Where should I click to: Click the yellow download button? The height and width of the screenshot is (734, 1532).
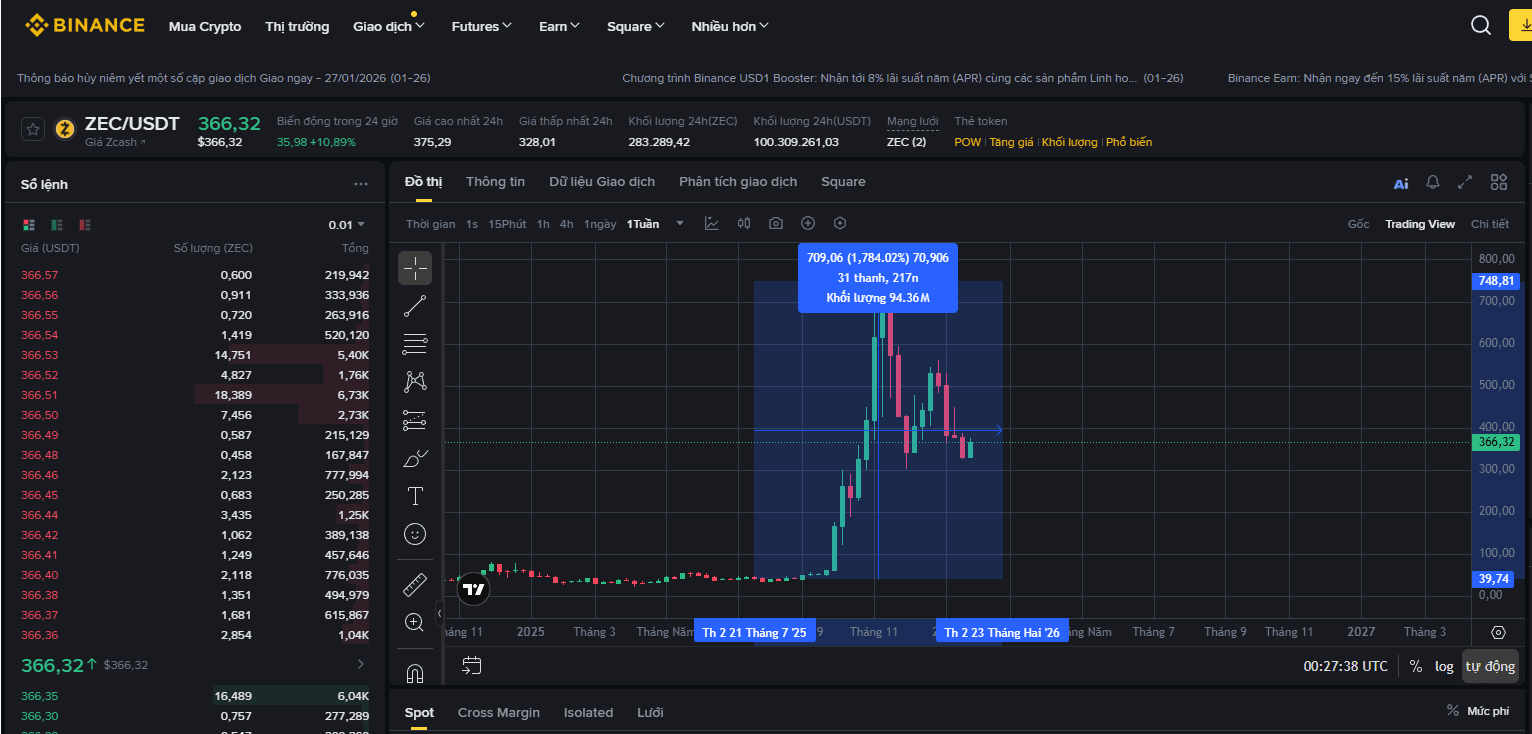pyautogui.click(x=1520, y=26)
